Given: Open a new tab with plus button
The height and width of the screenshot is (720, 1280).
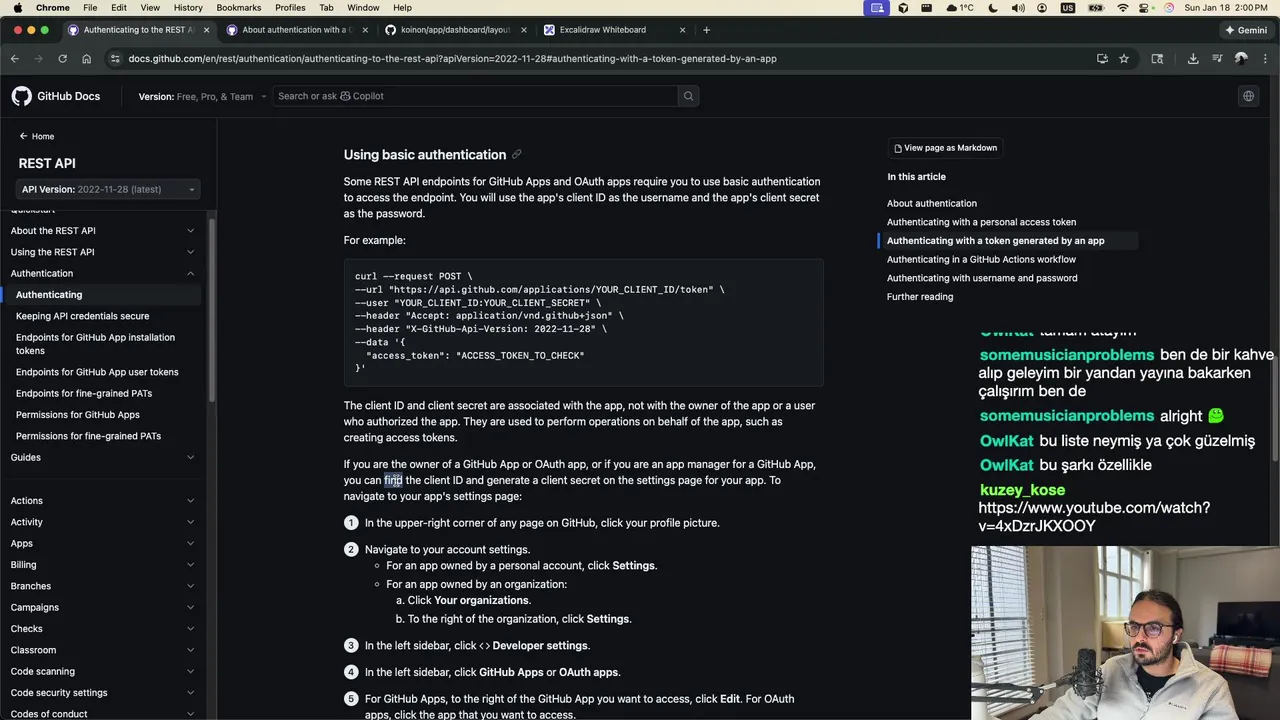Looking at the screenshot, I should pos(706,30).
